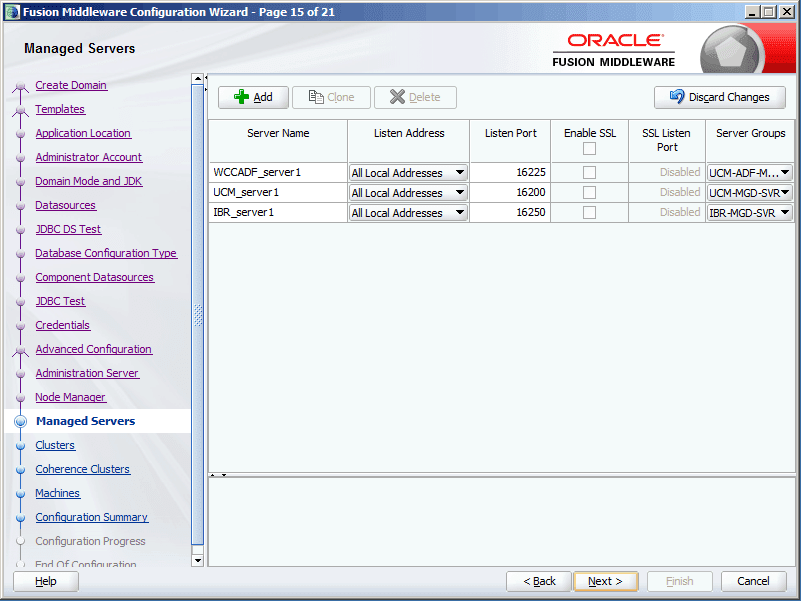801x601 pixels.
Task: Click the Discard Changes button
Action: [x=720, y=97]
